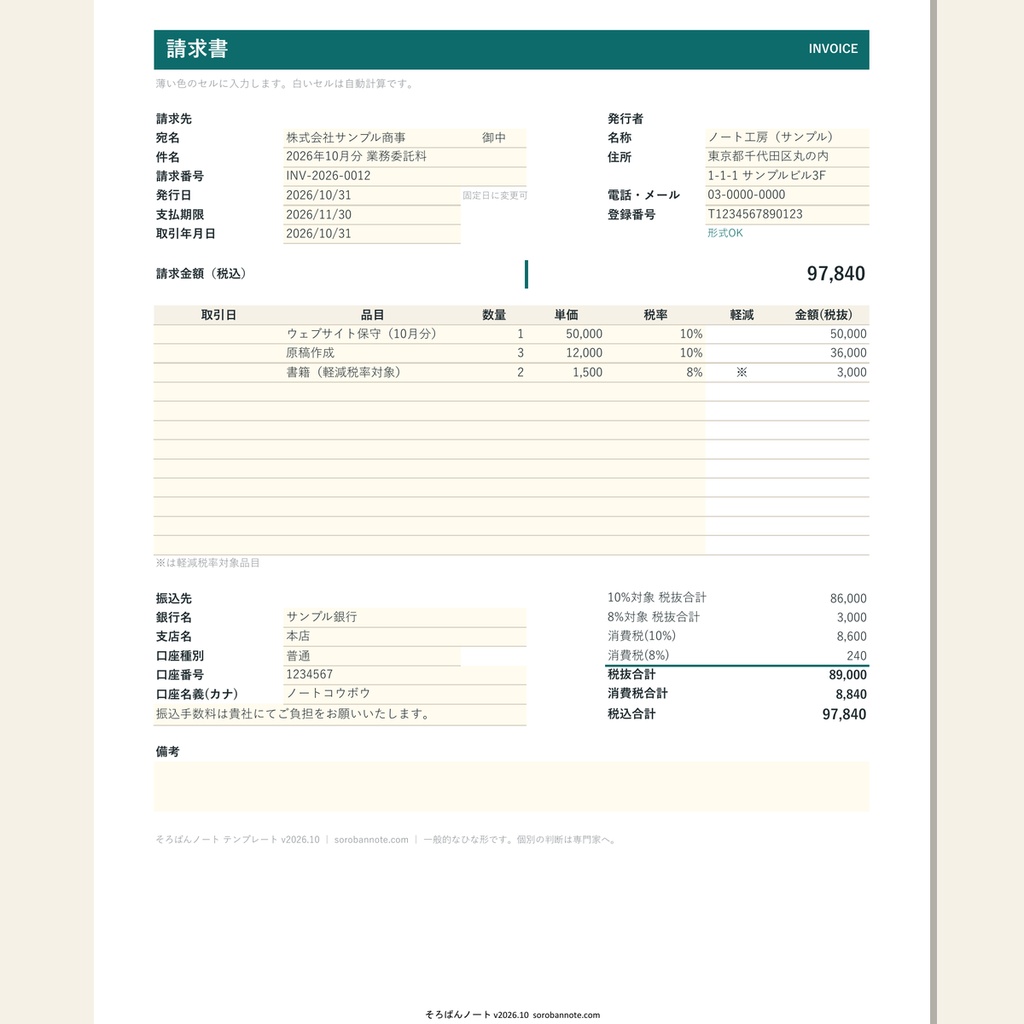Click bank name サンプル銀行

click(x=405, y=617)
